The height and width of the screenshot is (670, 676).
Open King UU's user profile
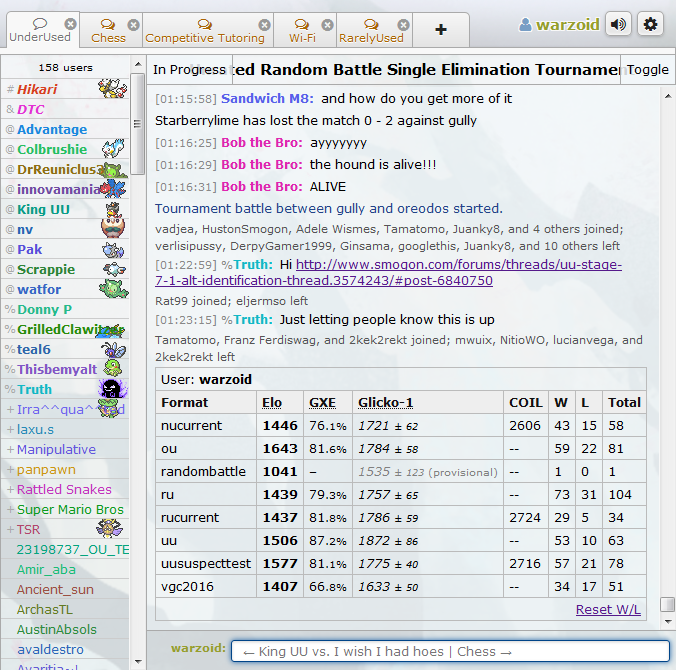point(45,209)
